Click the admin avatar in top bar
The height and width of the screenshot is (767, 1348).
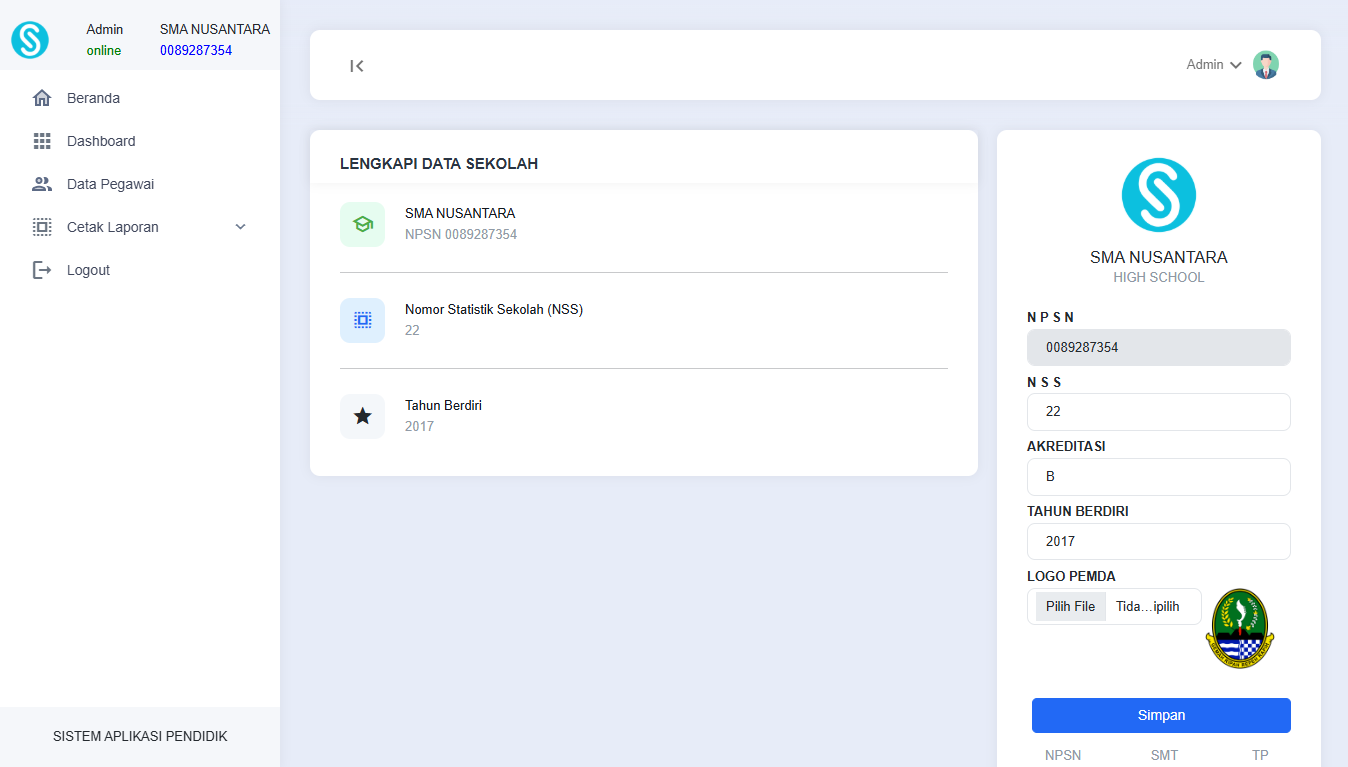[x=1266, y=65]
